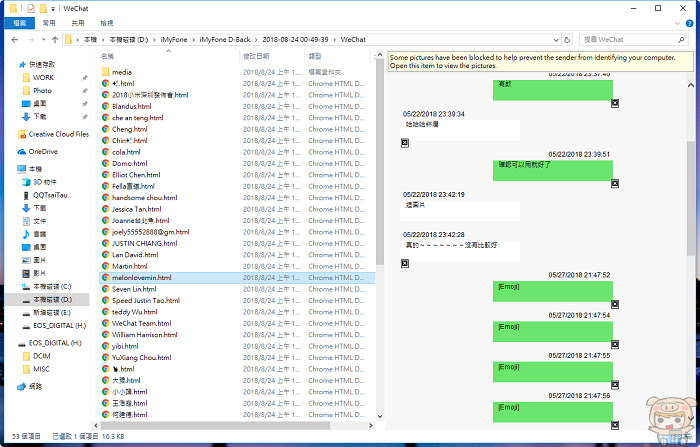Click the Creative Cloud Files icon
Image resolution: width=700 pixels, height=447 pixels.
[21, 134]
